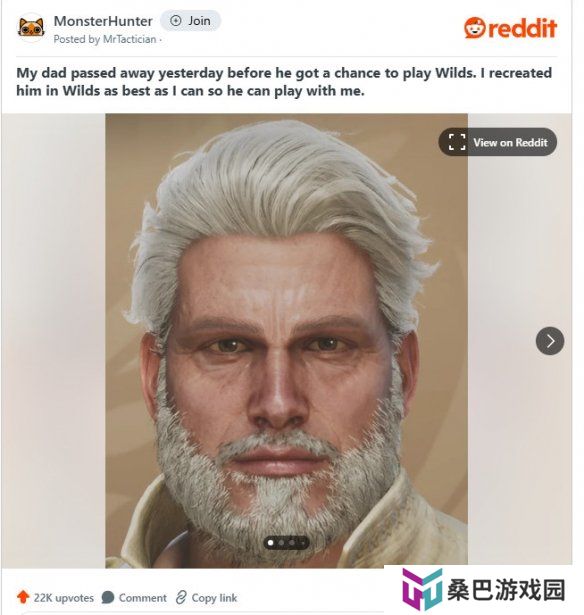584x615 pixels.
Task: Click the Copy link text
Action: 214,598
